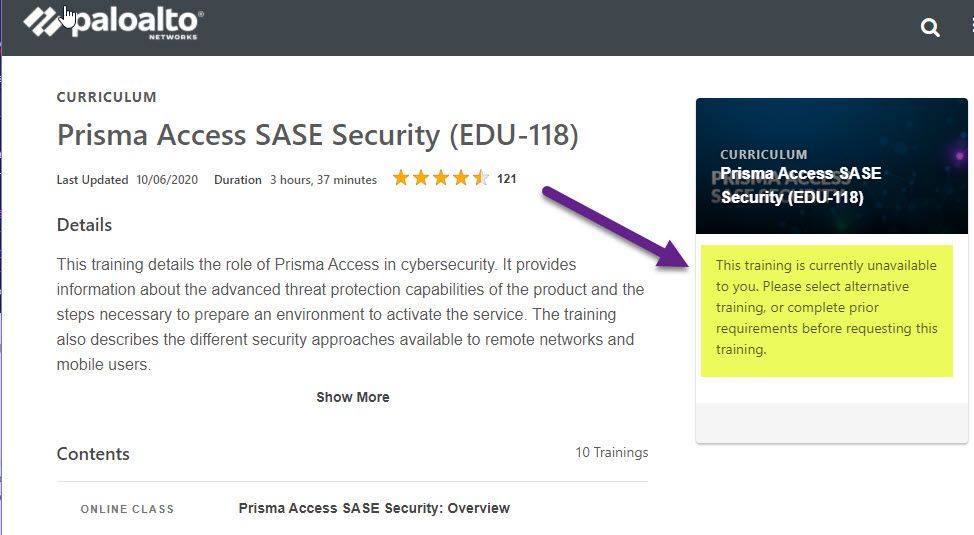Click the yellow training unavailable message
The width and height of the screenshot is (974, 535).
point(826,308)
